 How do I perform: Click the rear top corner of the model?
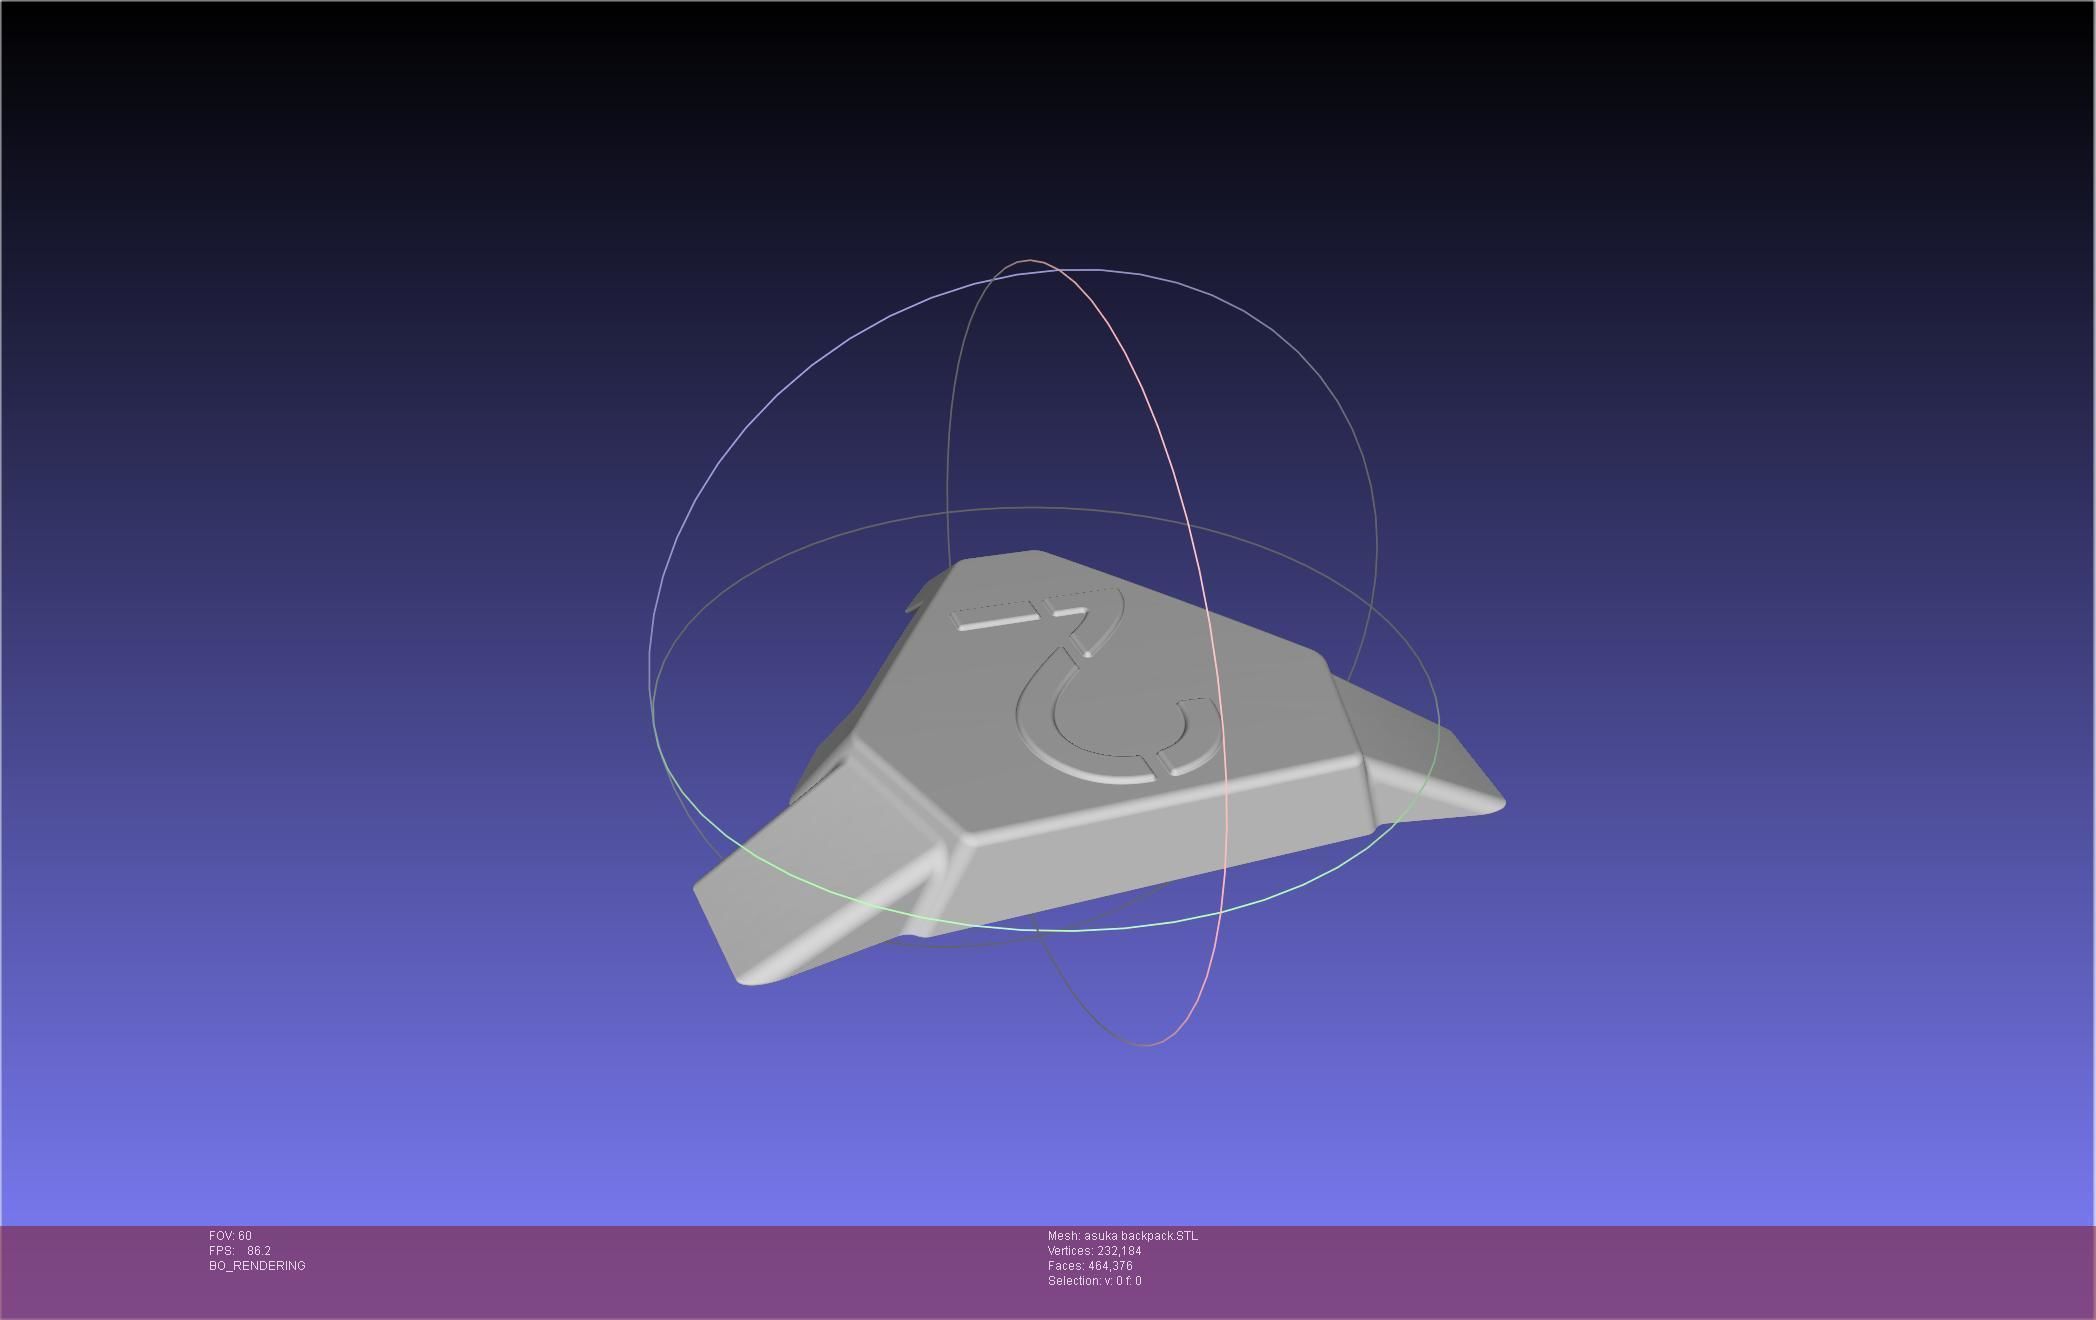click(1035, 555)
